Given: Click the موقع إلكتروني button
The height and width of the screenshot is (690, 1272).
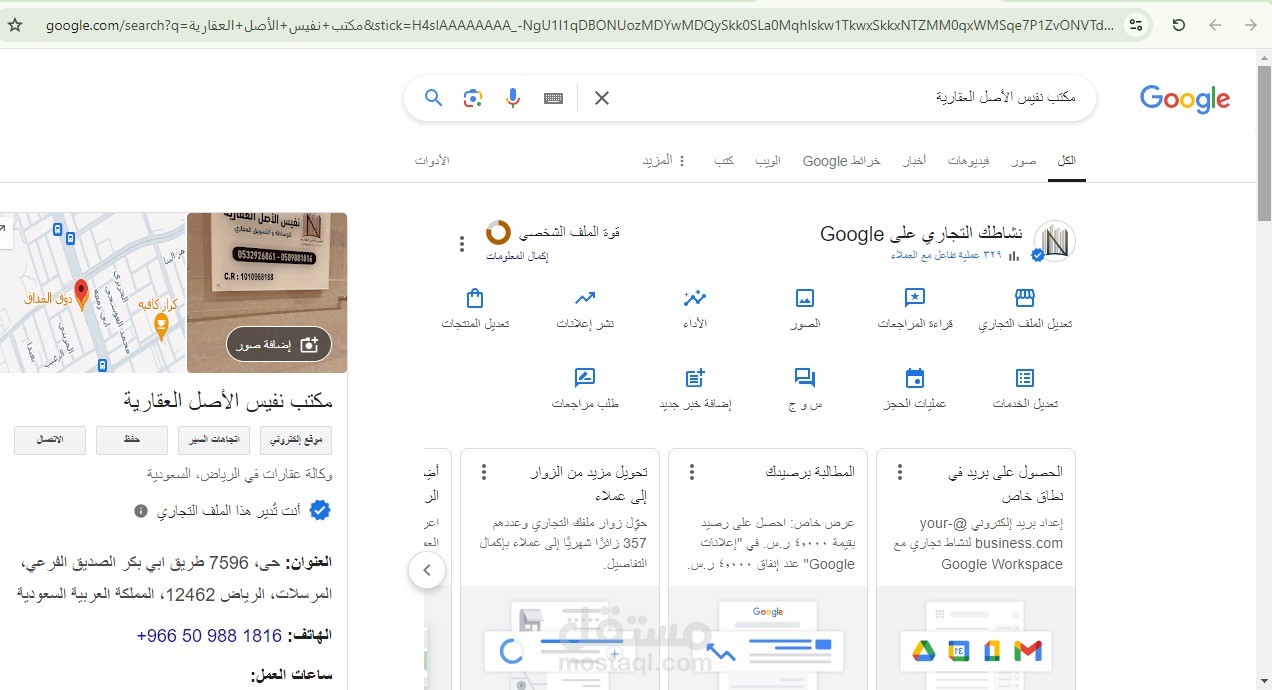Looking at the screenshot, I should pyautogui.click(x=296, y=440).
